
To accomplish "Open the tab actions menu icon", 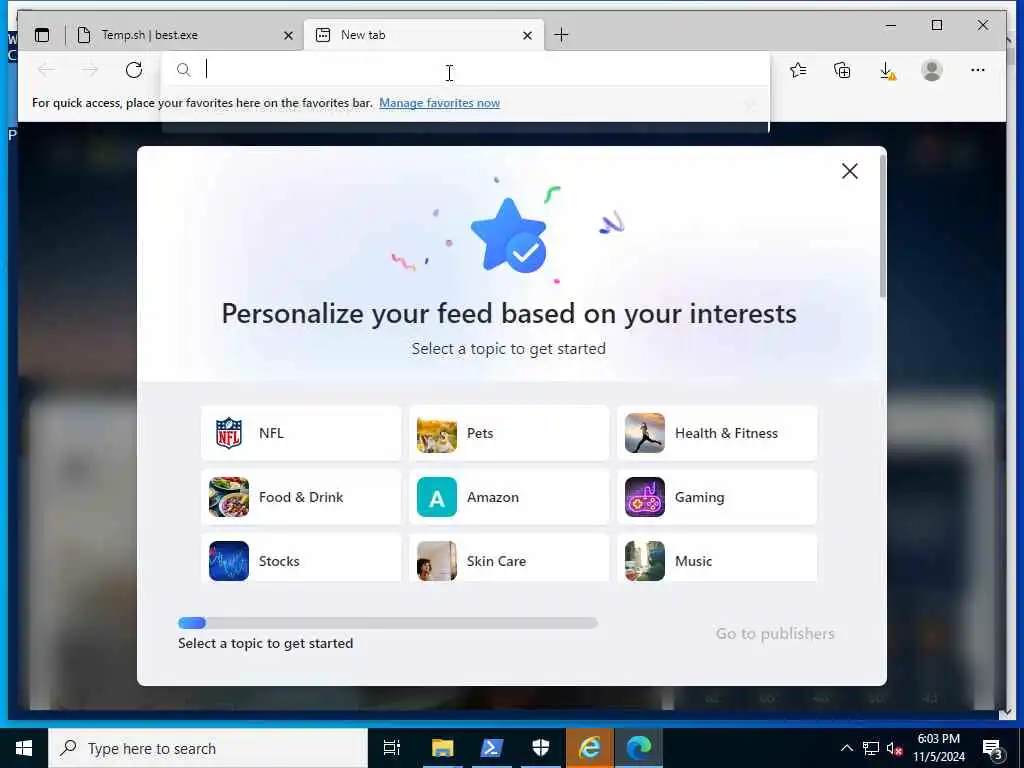I will (x=42, y=35).
